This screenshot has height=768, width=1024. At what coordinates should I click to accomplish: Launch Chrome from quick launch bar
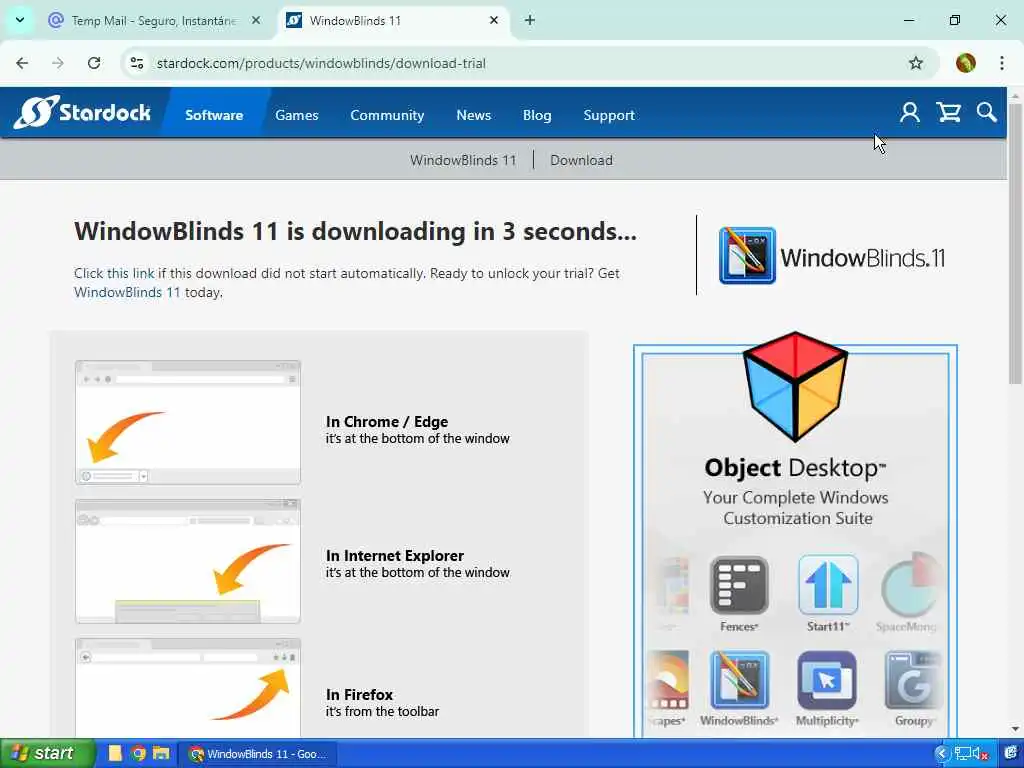click(138, 754)
